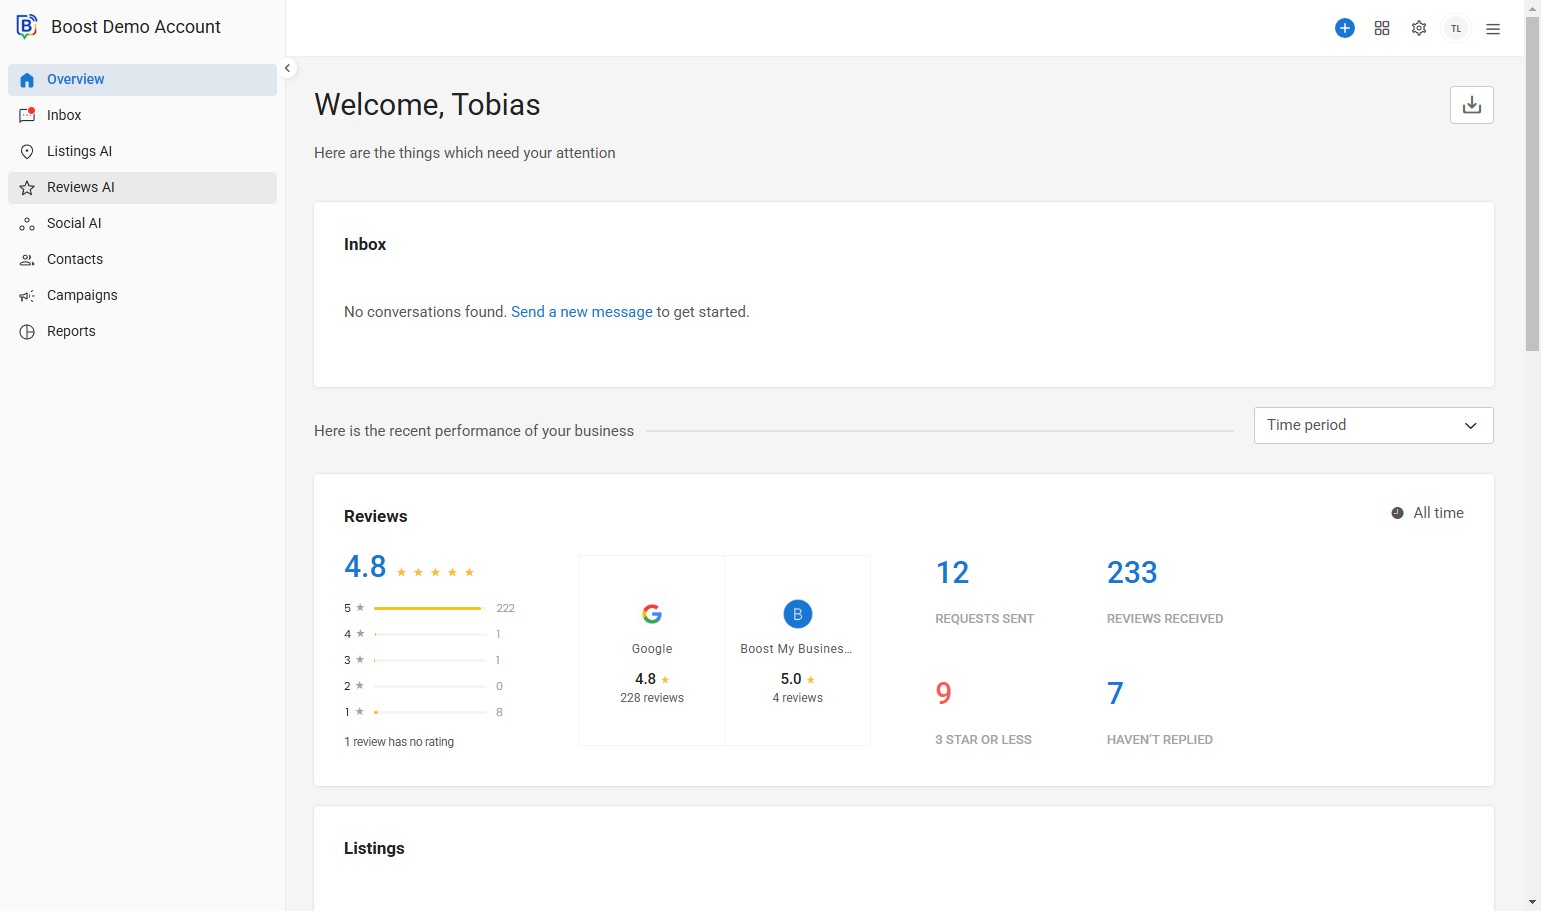Image resolution: width=1541 pixels, height=911 pixels.
Task: Open settings gear icon in header
Action: pyautogui.click(x=1419, y=28)
